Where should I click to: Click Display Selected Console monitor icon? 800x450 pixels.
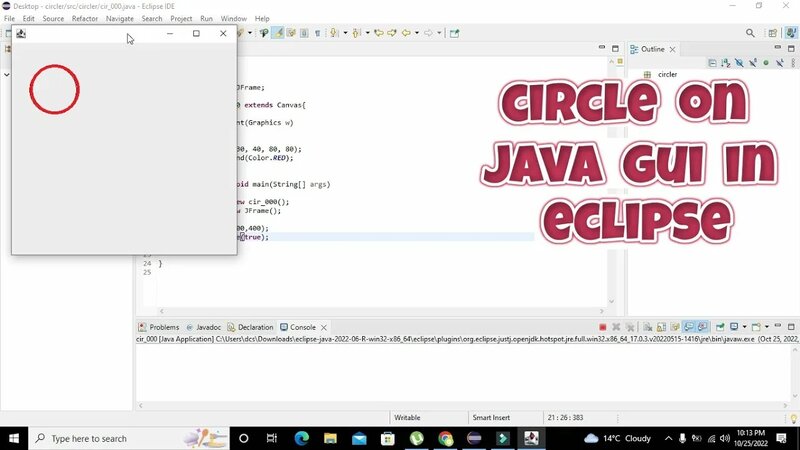click(734, 327)
